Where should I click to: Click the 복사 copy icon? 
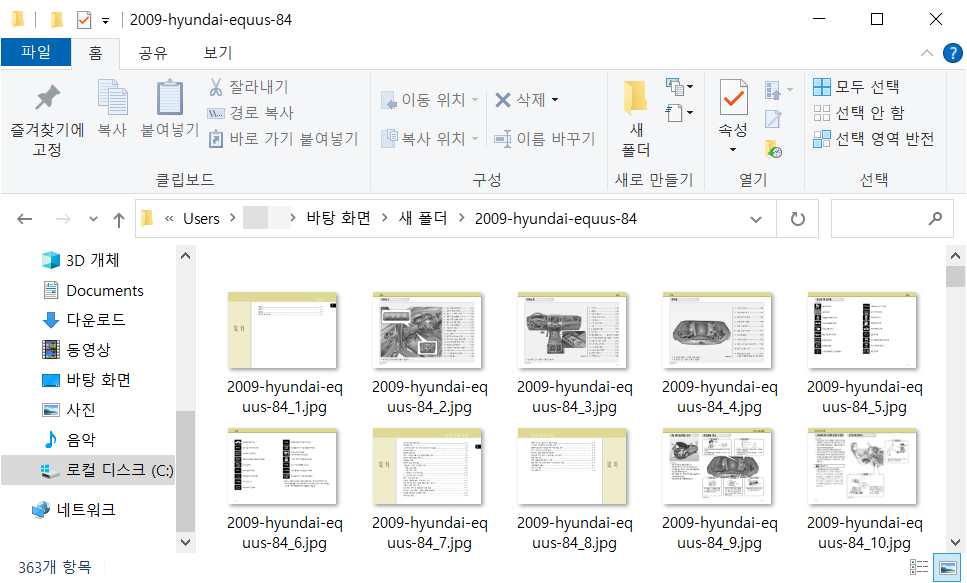[x=113, y=97]
